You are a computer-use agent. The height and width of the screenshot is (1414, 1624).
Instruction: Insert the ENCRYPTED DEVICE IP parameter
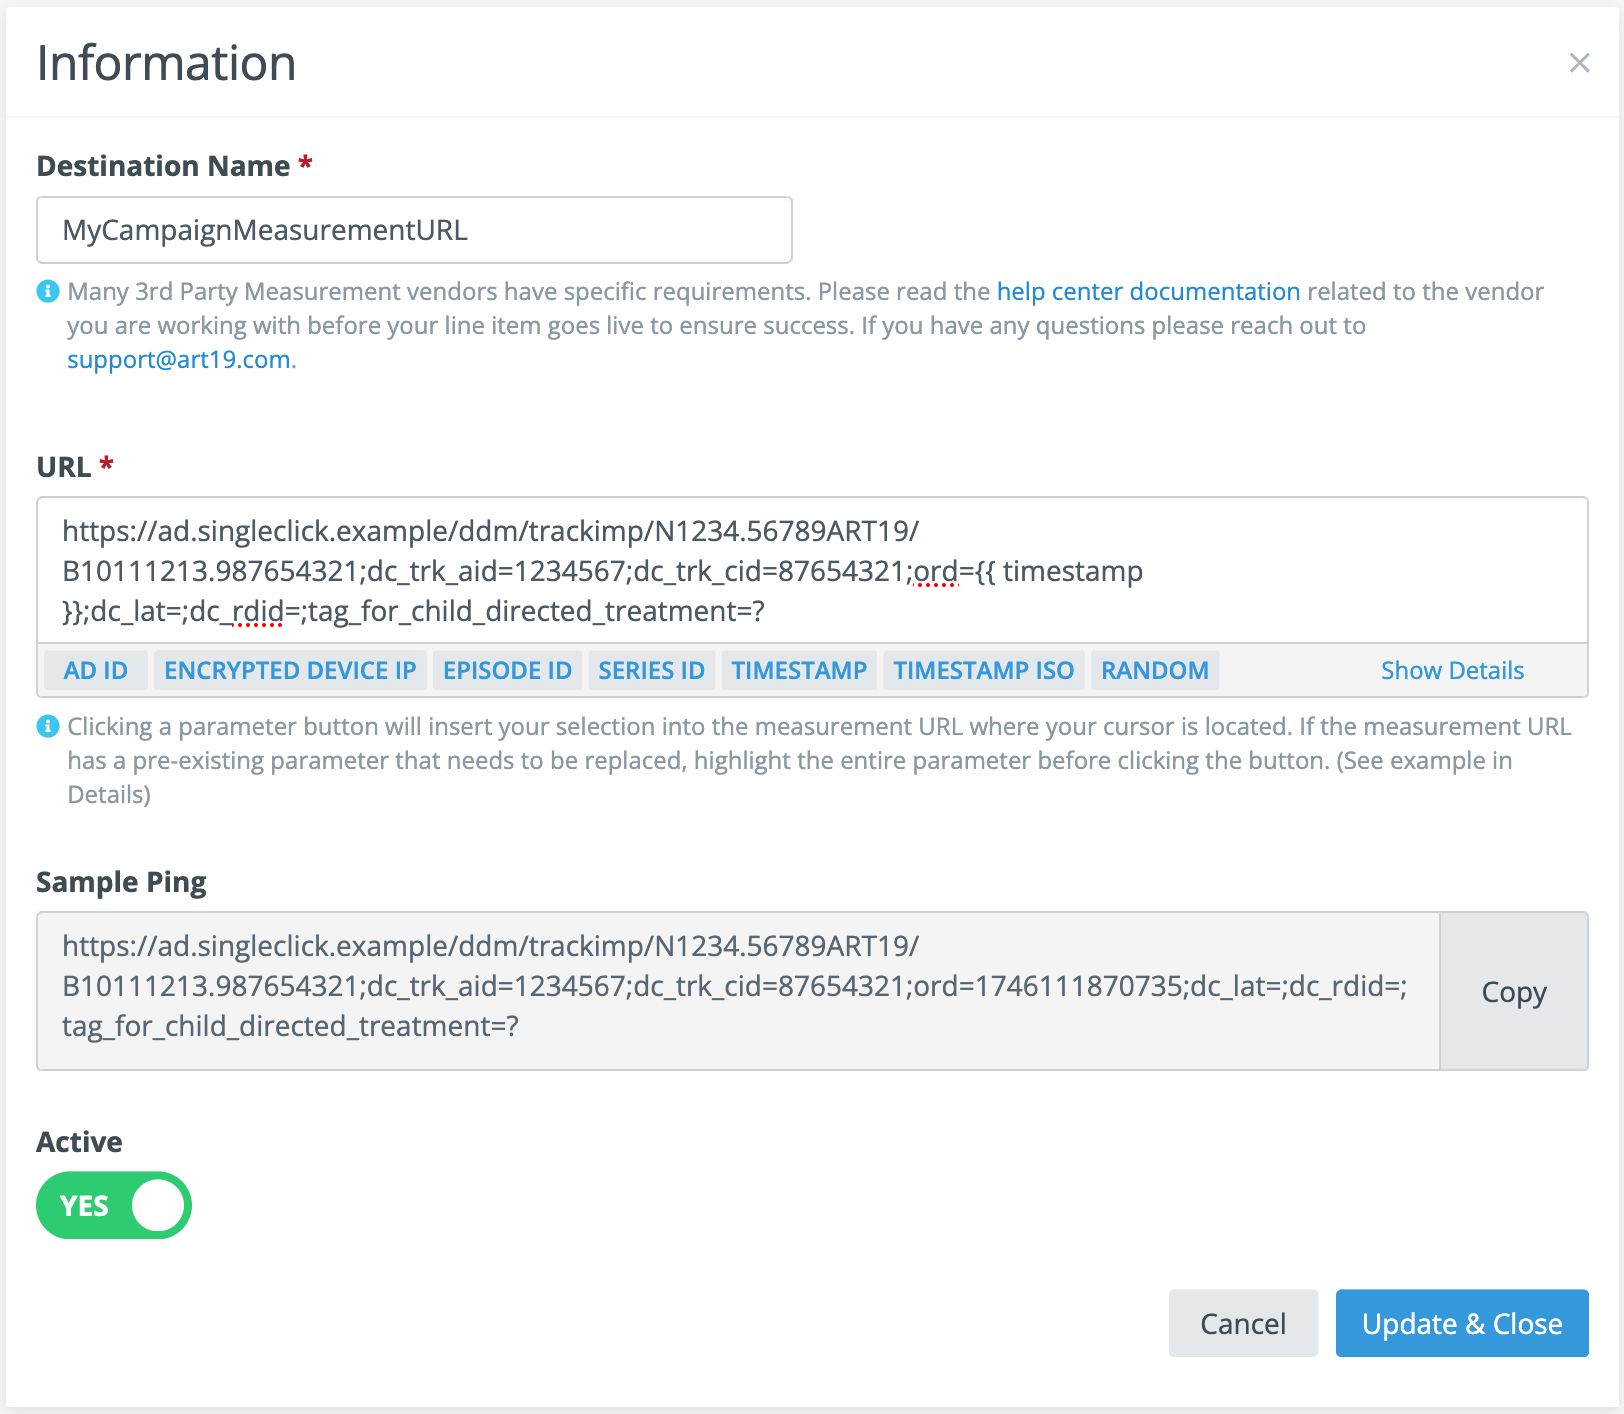click(x=290, y=670)
